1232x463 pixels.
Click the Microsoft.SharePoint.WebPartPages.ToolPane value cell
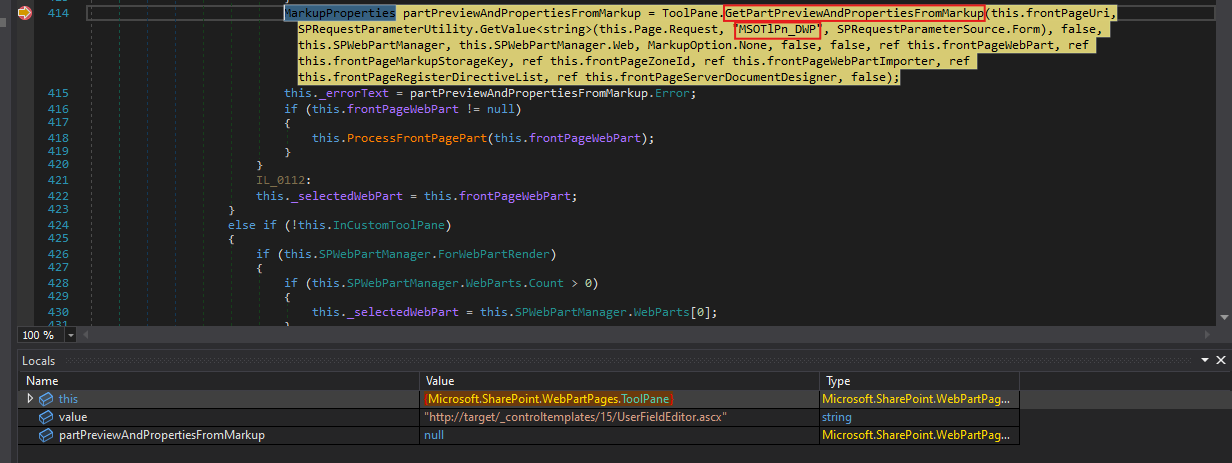pyautogui.click(x=548, y=399)
